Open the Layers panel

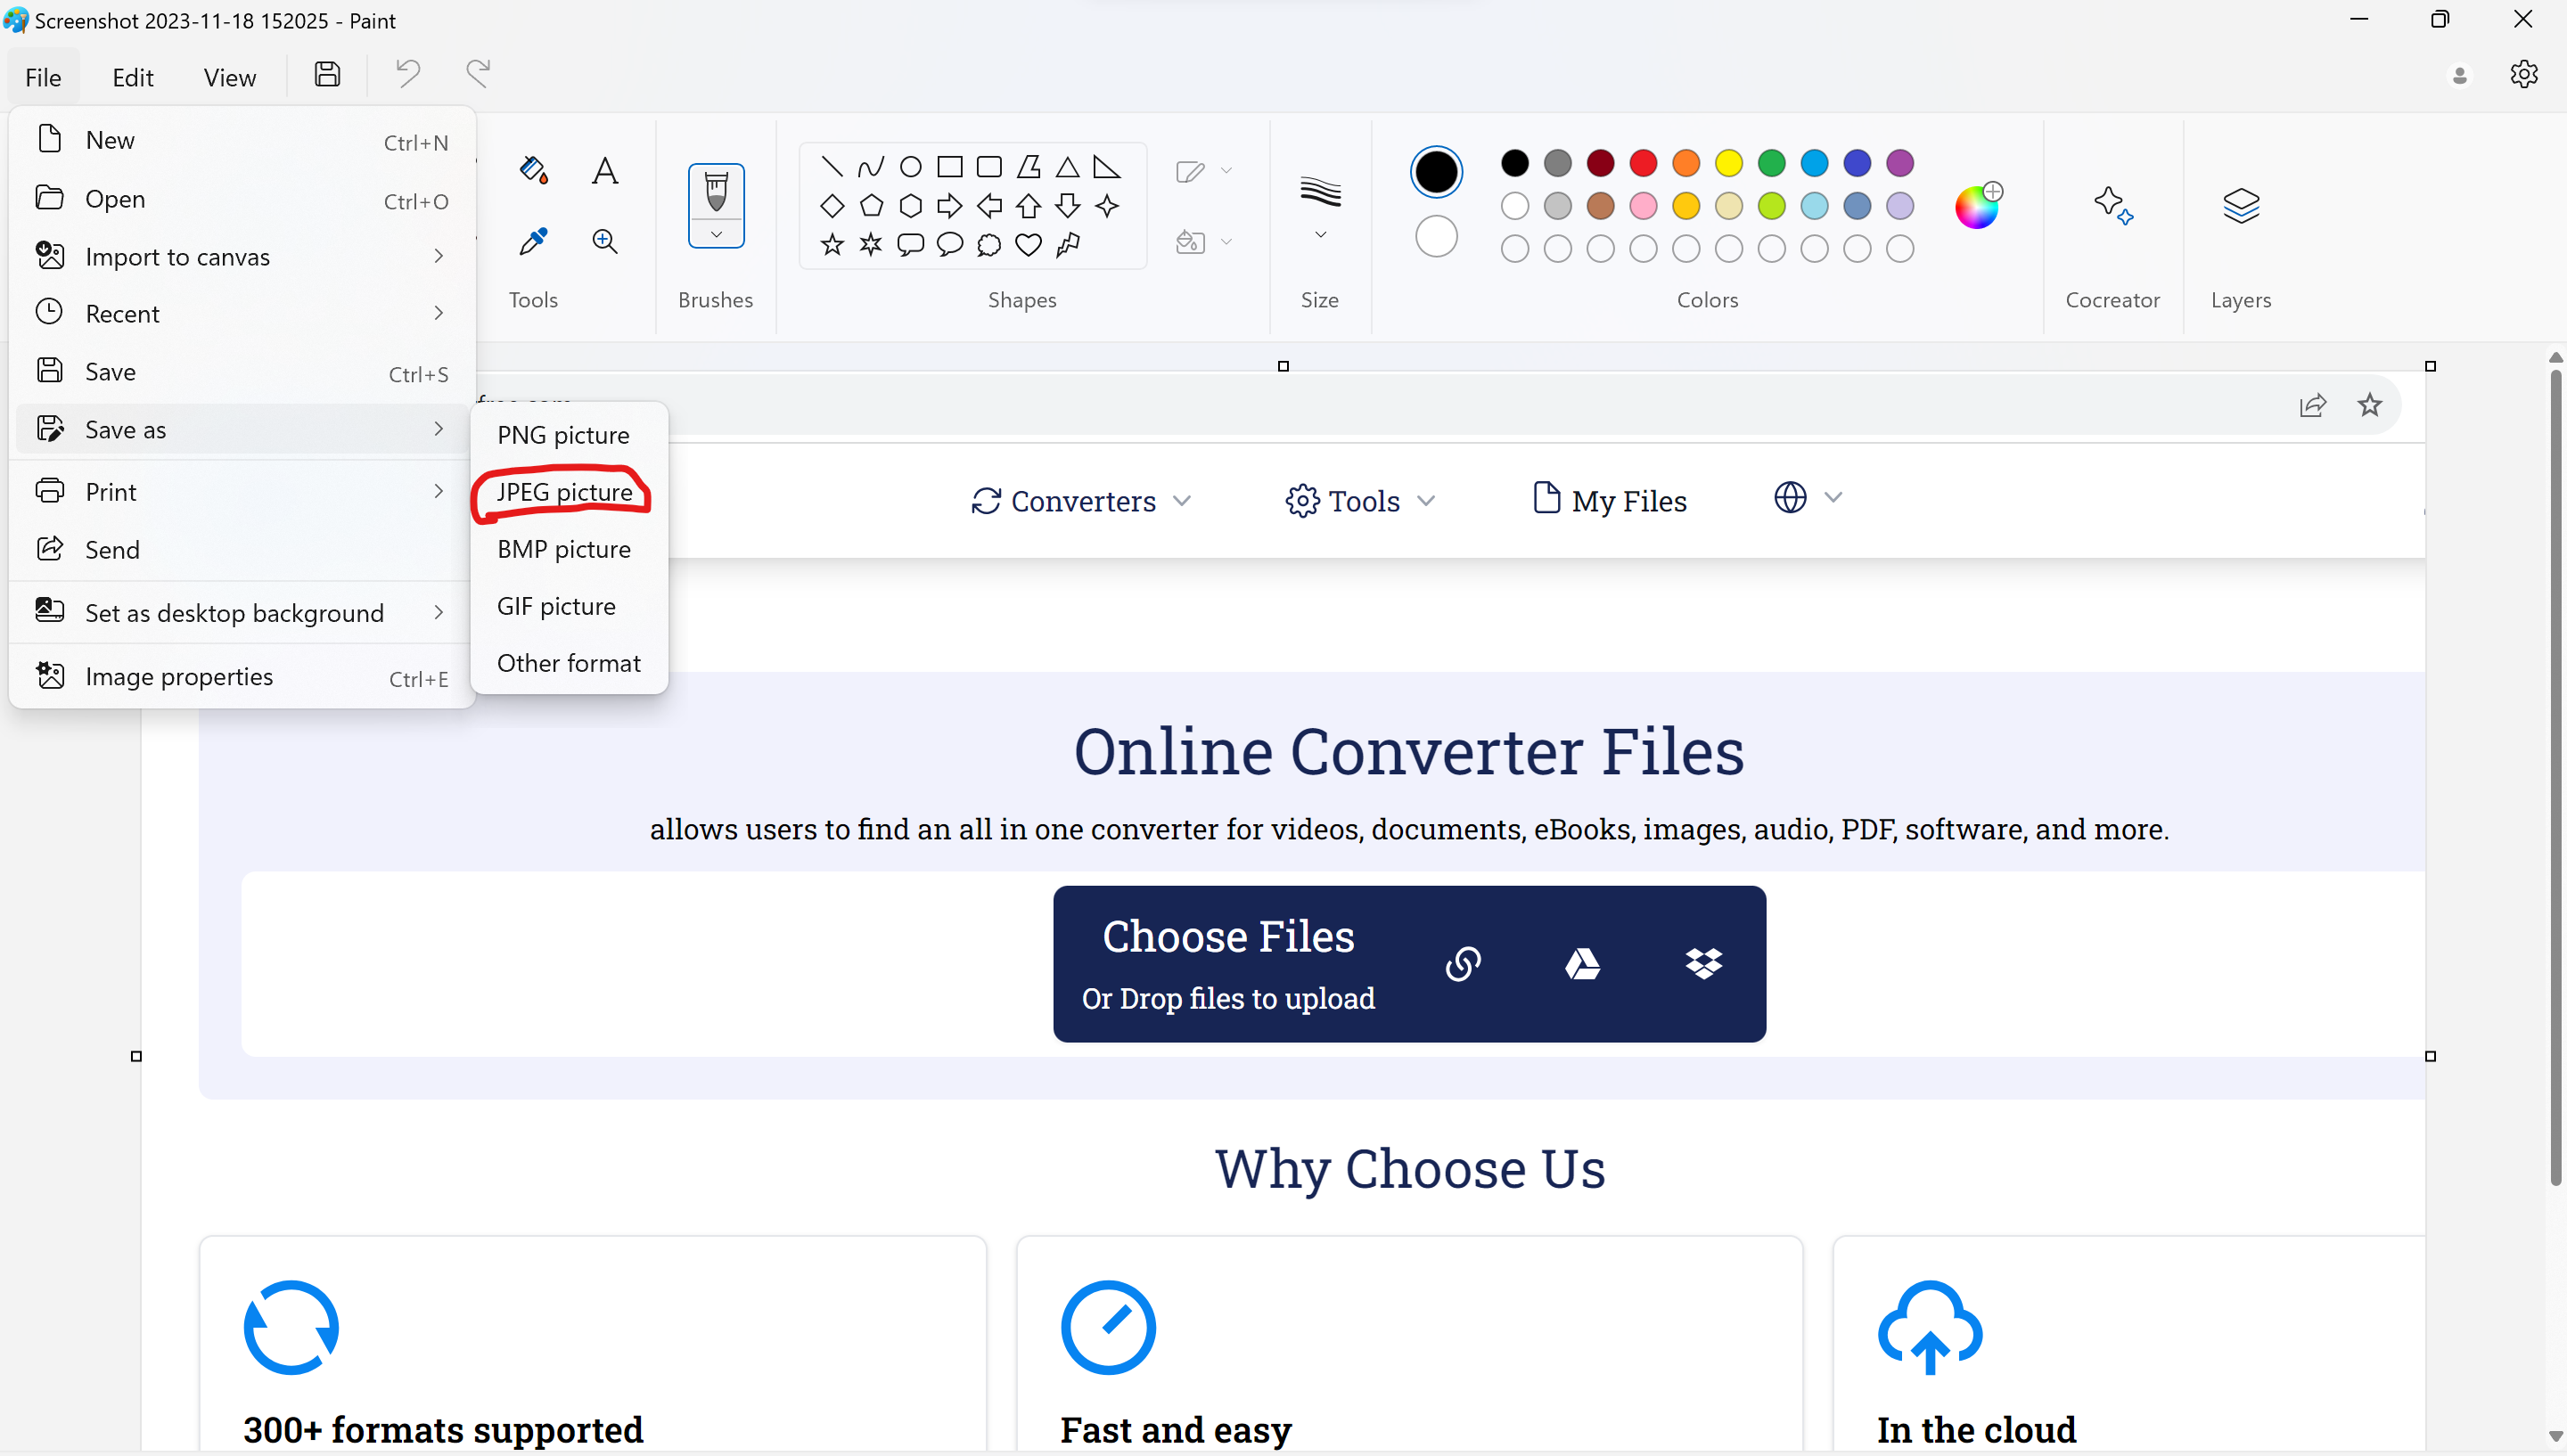(2241, 205)
